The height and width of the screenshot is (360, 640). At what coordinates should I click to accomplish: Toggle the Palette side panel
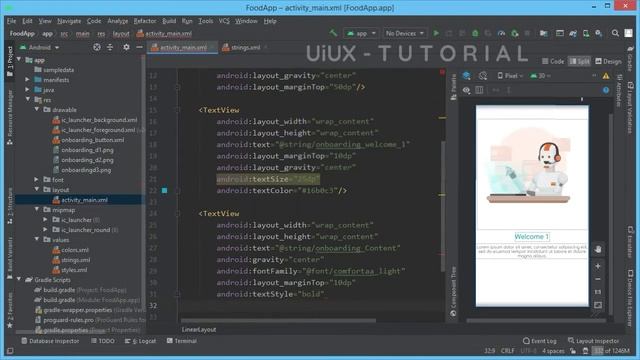click(453, 87)
